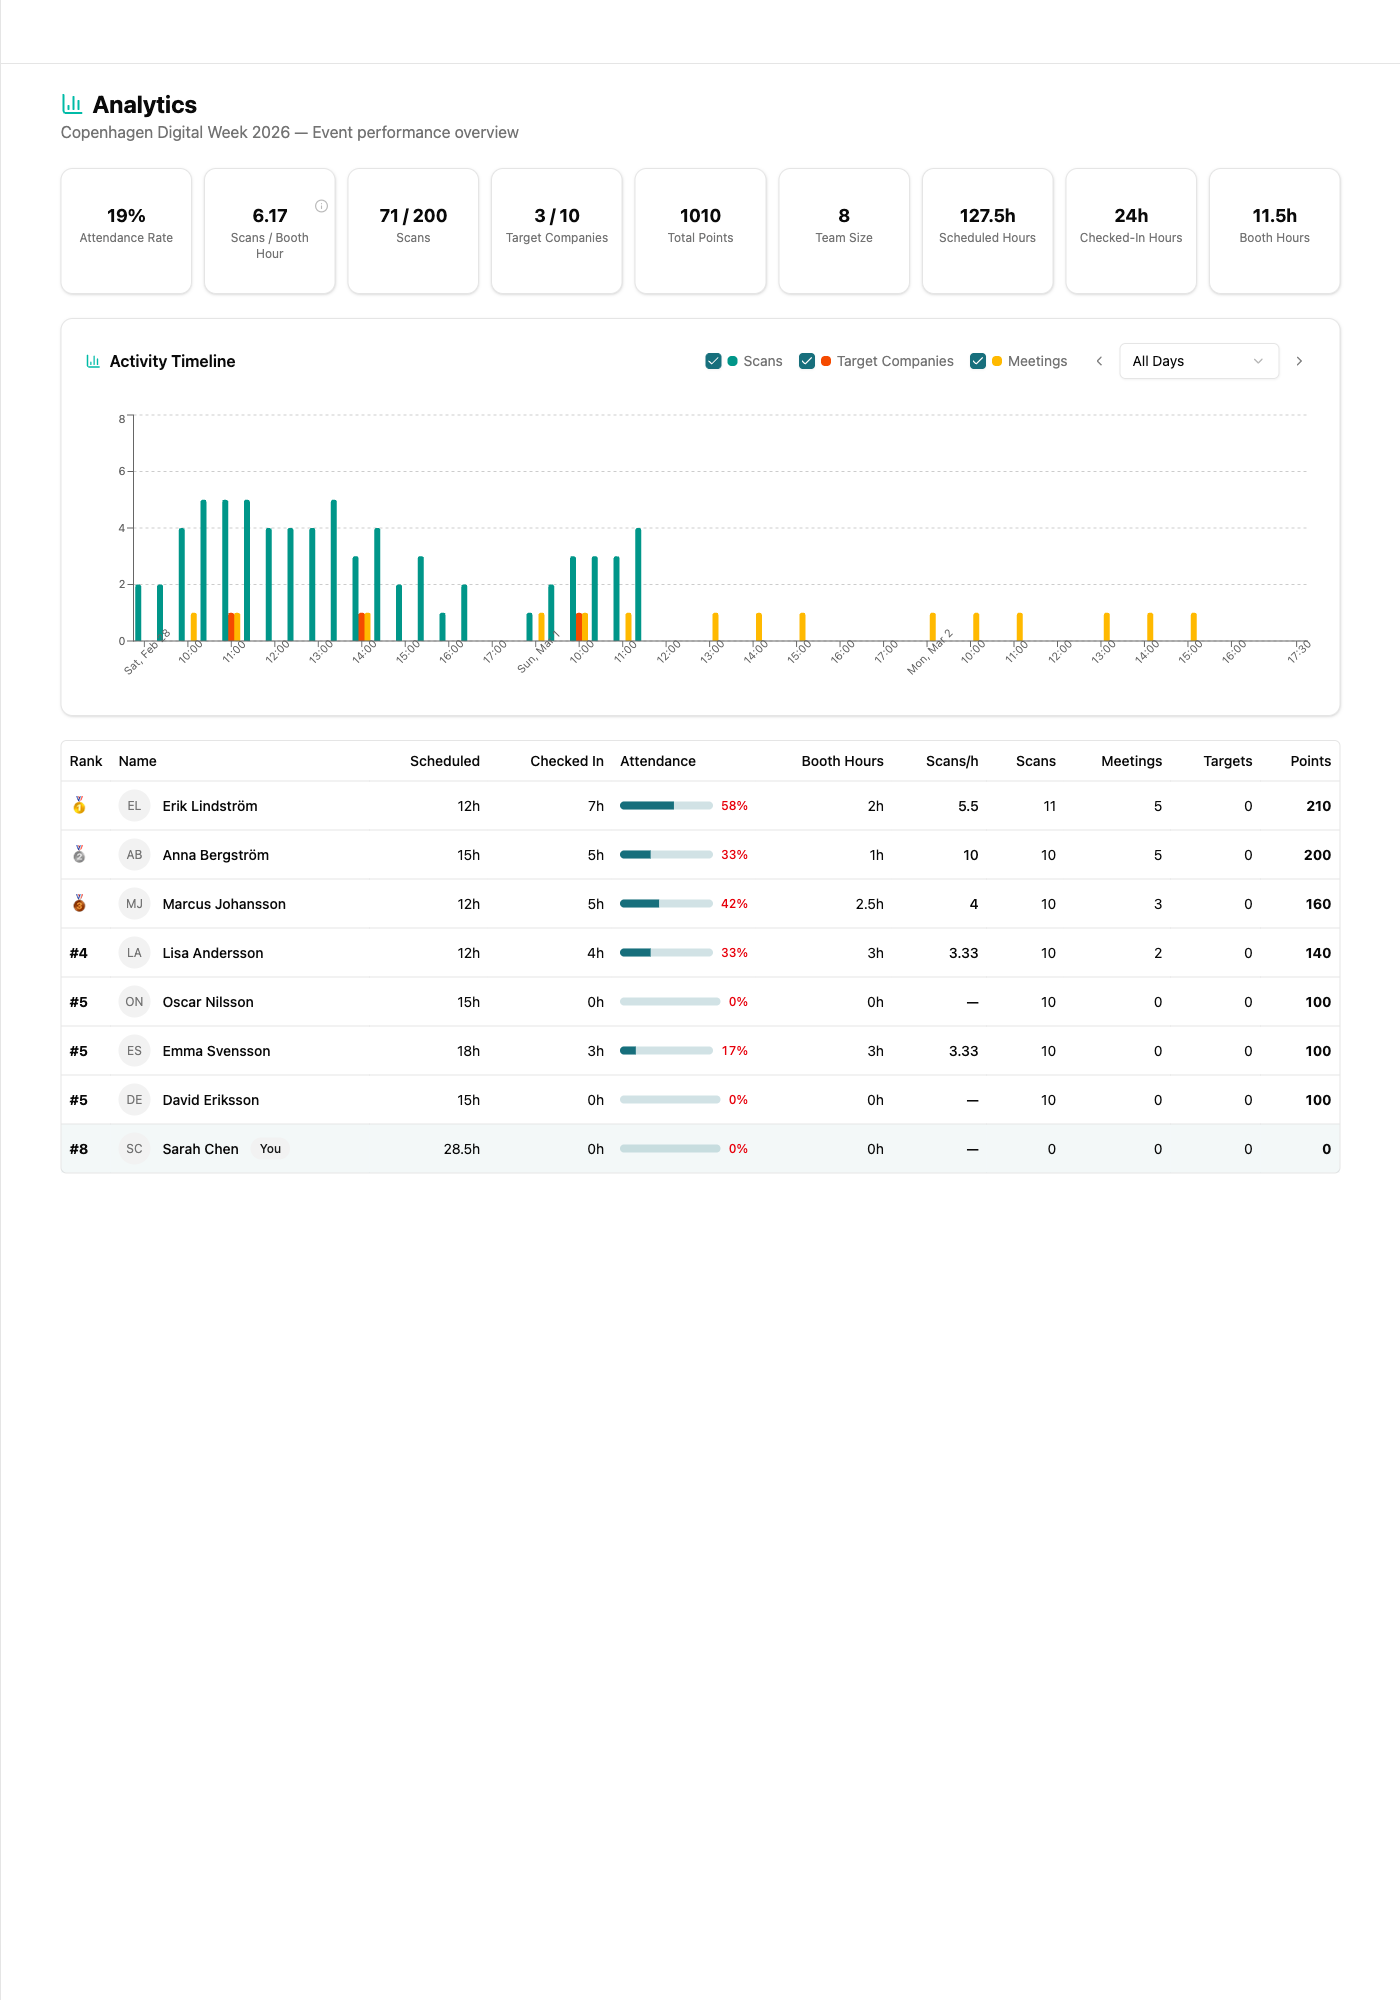Go to next day with right chevron
This screenshot has height=2000, width=1400.
1299,361
